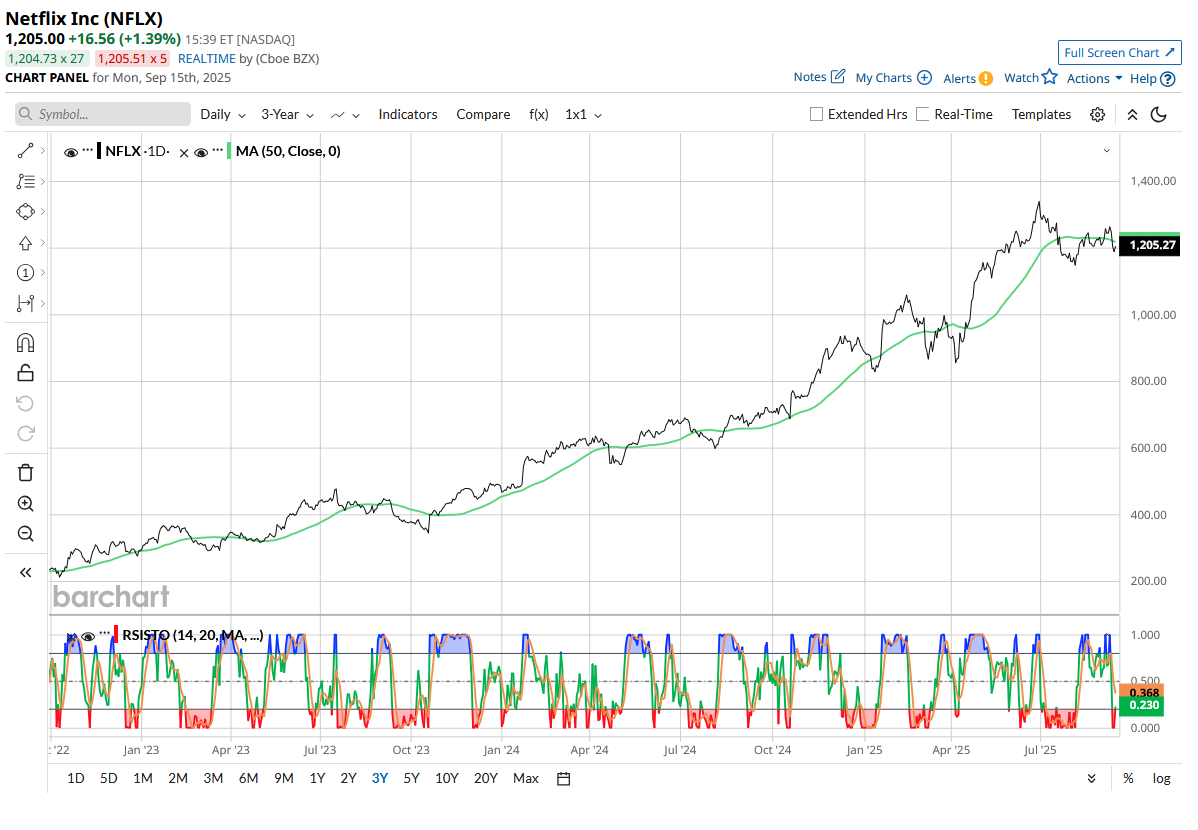Screen dimensions: 1198x830
Task: Delete drawings with the trash icon
Action: pyautogui.click(x=25, y=472)
